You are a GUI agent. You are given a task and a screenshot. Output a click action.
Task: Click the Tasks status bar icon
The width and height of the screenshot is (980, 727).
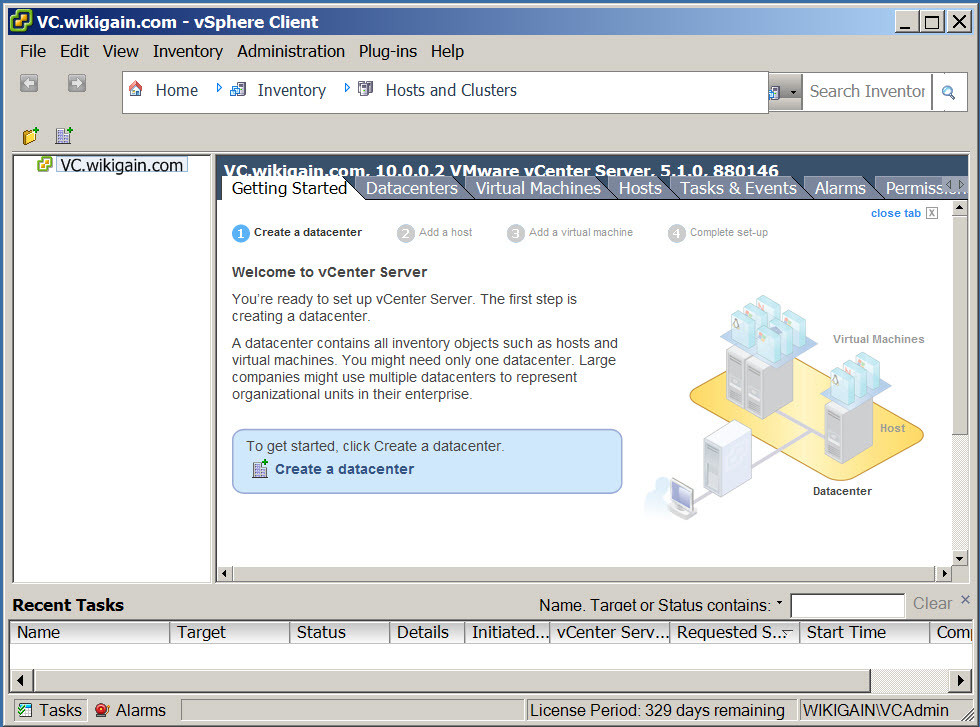pos(25,710)
